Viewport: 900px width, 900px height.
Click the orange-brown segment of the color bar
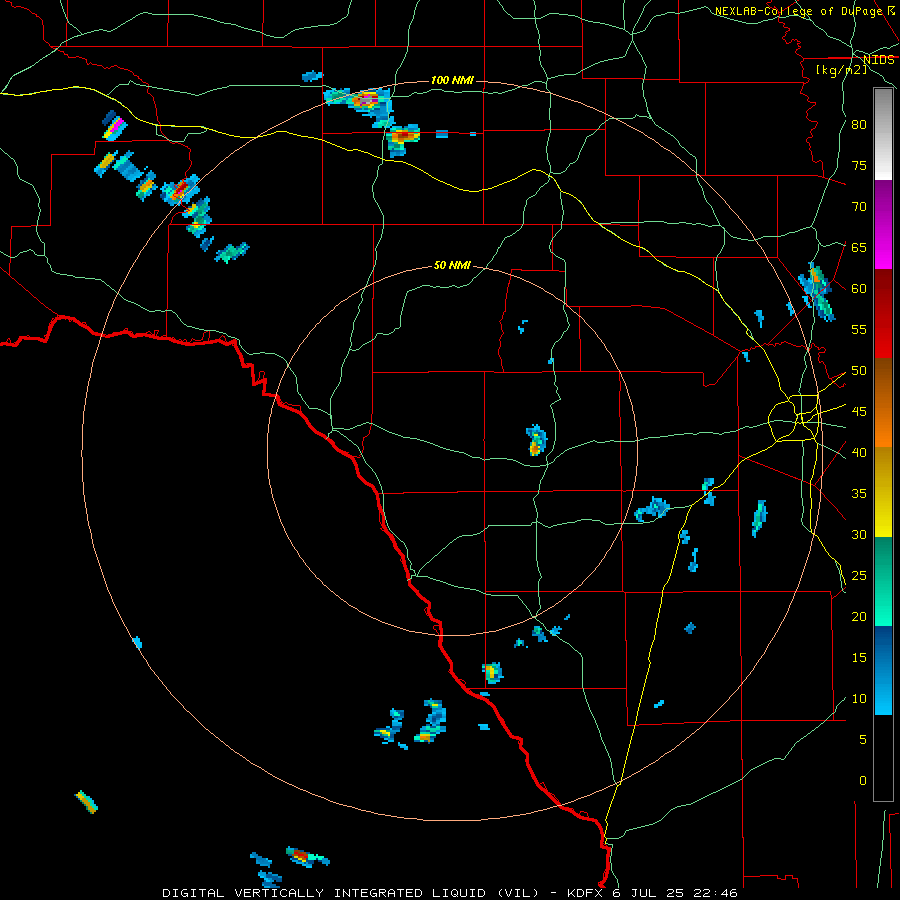883,403
